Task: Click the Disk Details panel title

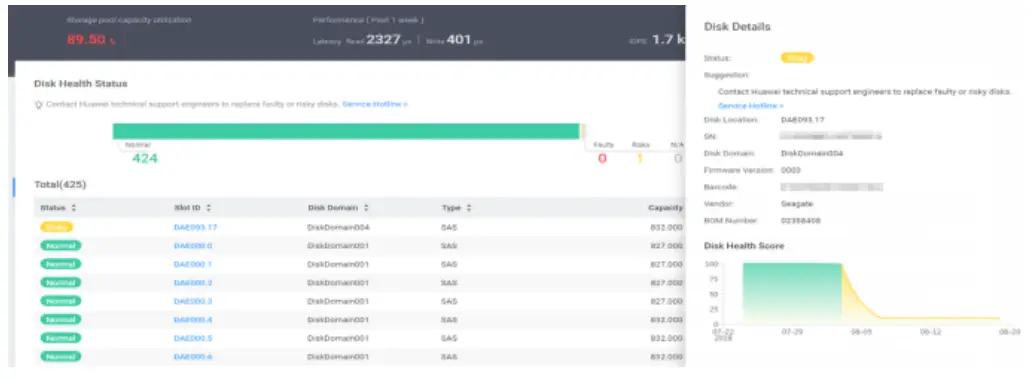Action: [x=737, y=27]
